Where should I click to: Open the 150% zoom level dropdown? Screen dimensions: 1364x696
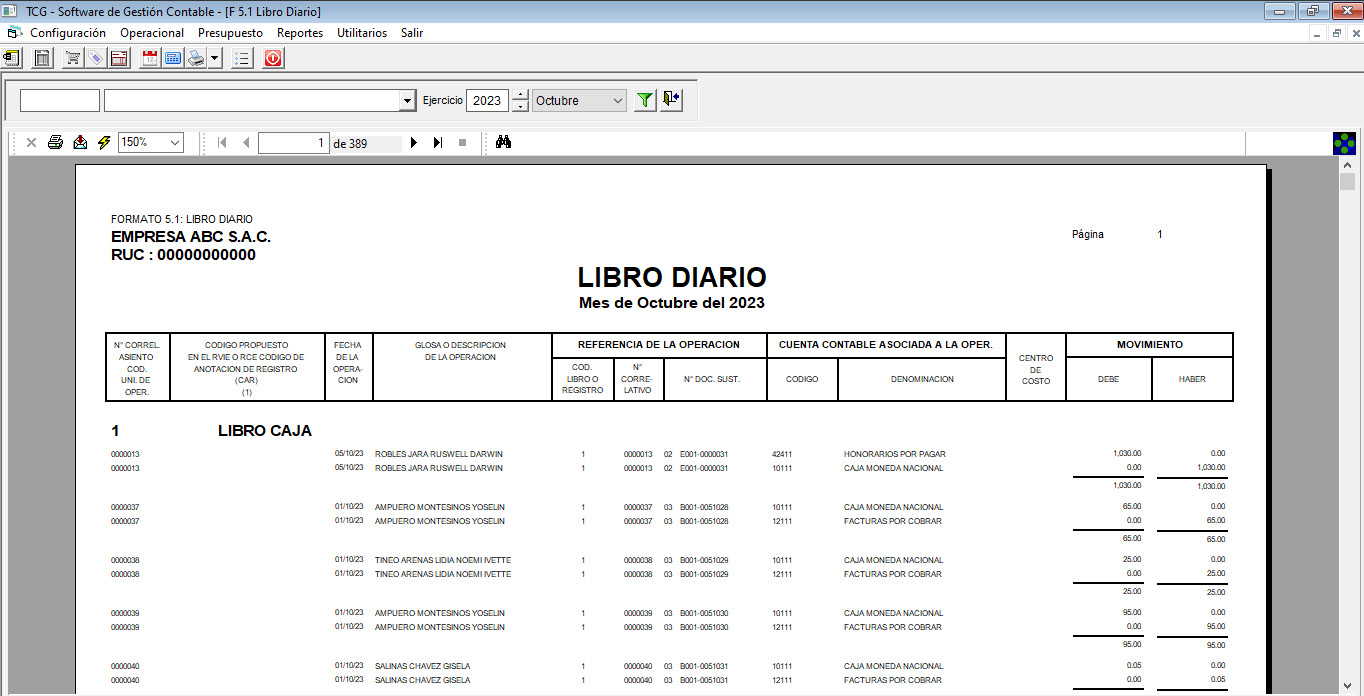click(175, 143)
